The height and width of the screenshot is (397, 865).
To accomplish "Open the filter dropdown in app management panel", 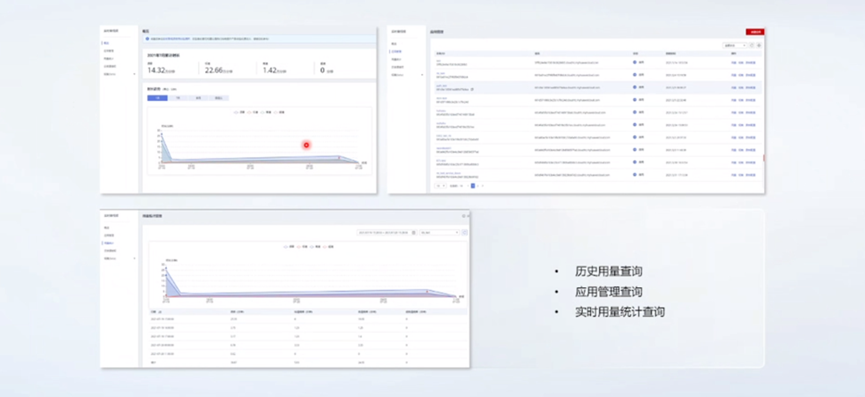I will pyautogui.click(x=735, y=45).
